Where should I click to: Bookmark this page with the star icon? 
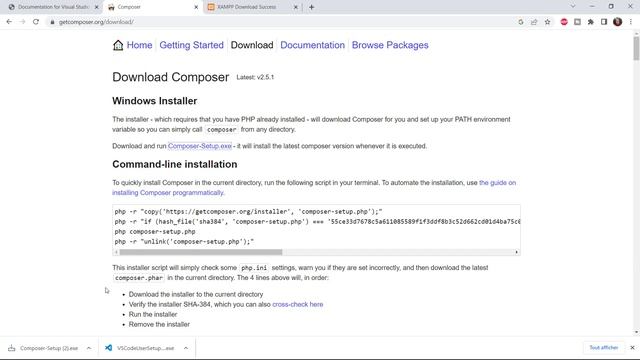[x=547, y=22]
